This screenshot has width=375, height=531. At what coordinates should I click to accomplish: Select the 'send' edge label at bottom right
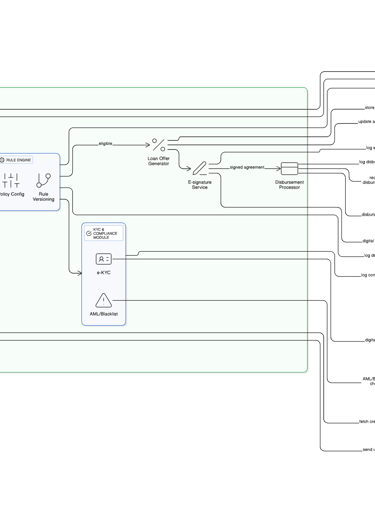tap(369, 450)
